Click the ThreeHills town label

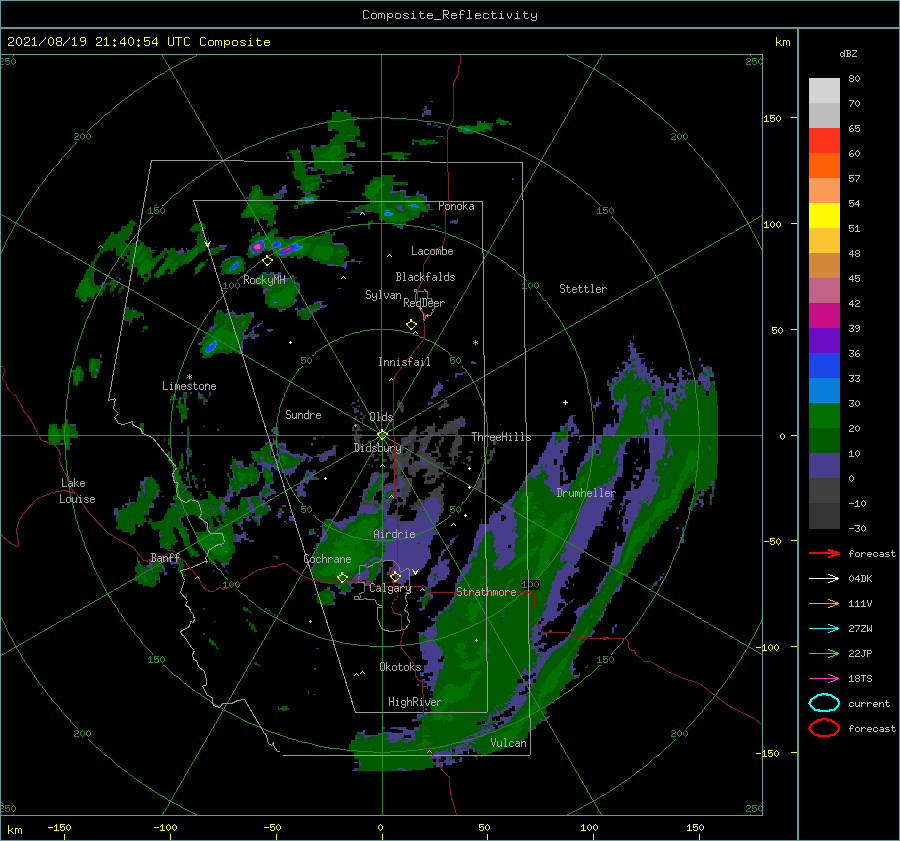(501, 437)
